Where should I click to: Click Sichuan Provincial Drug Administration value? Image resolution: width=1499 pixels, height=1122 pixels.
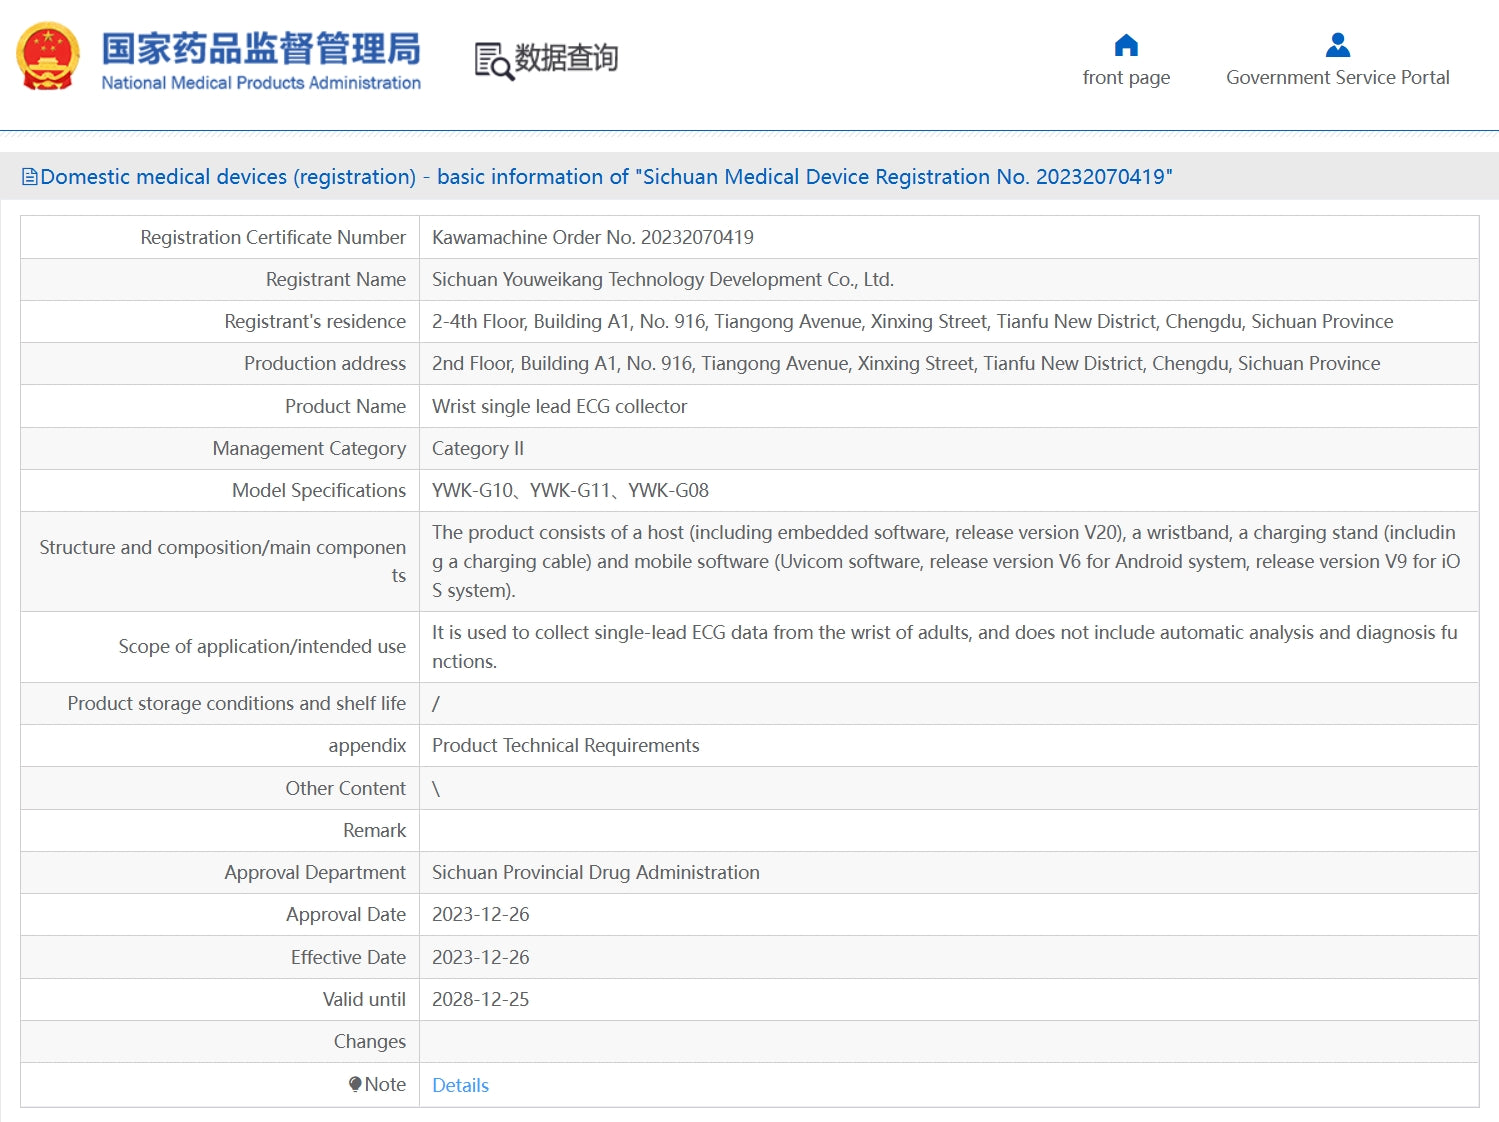coord(595,872)
